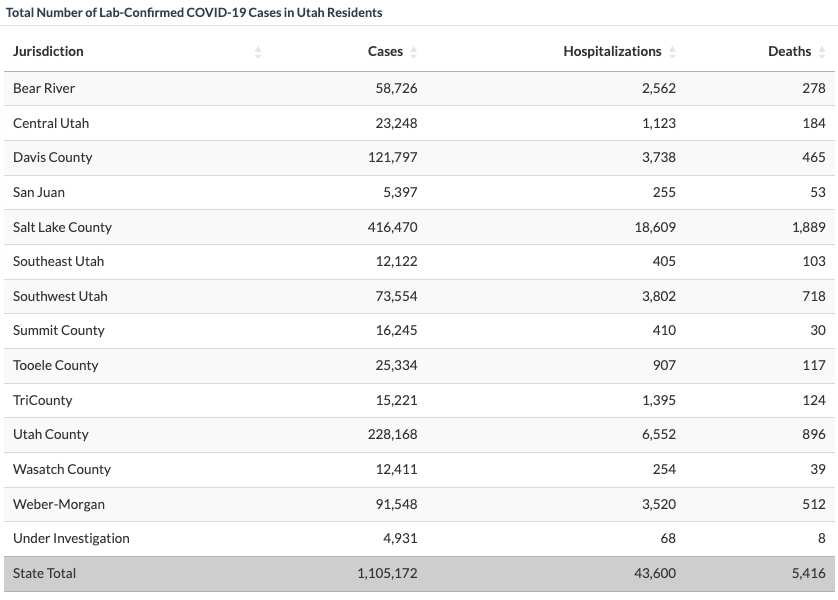Click the Southwest Utah deaths value 718
Viewport: 838px width, 600px height.
813,296
